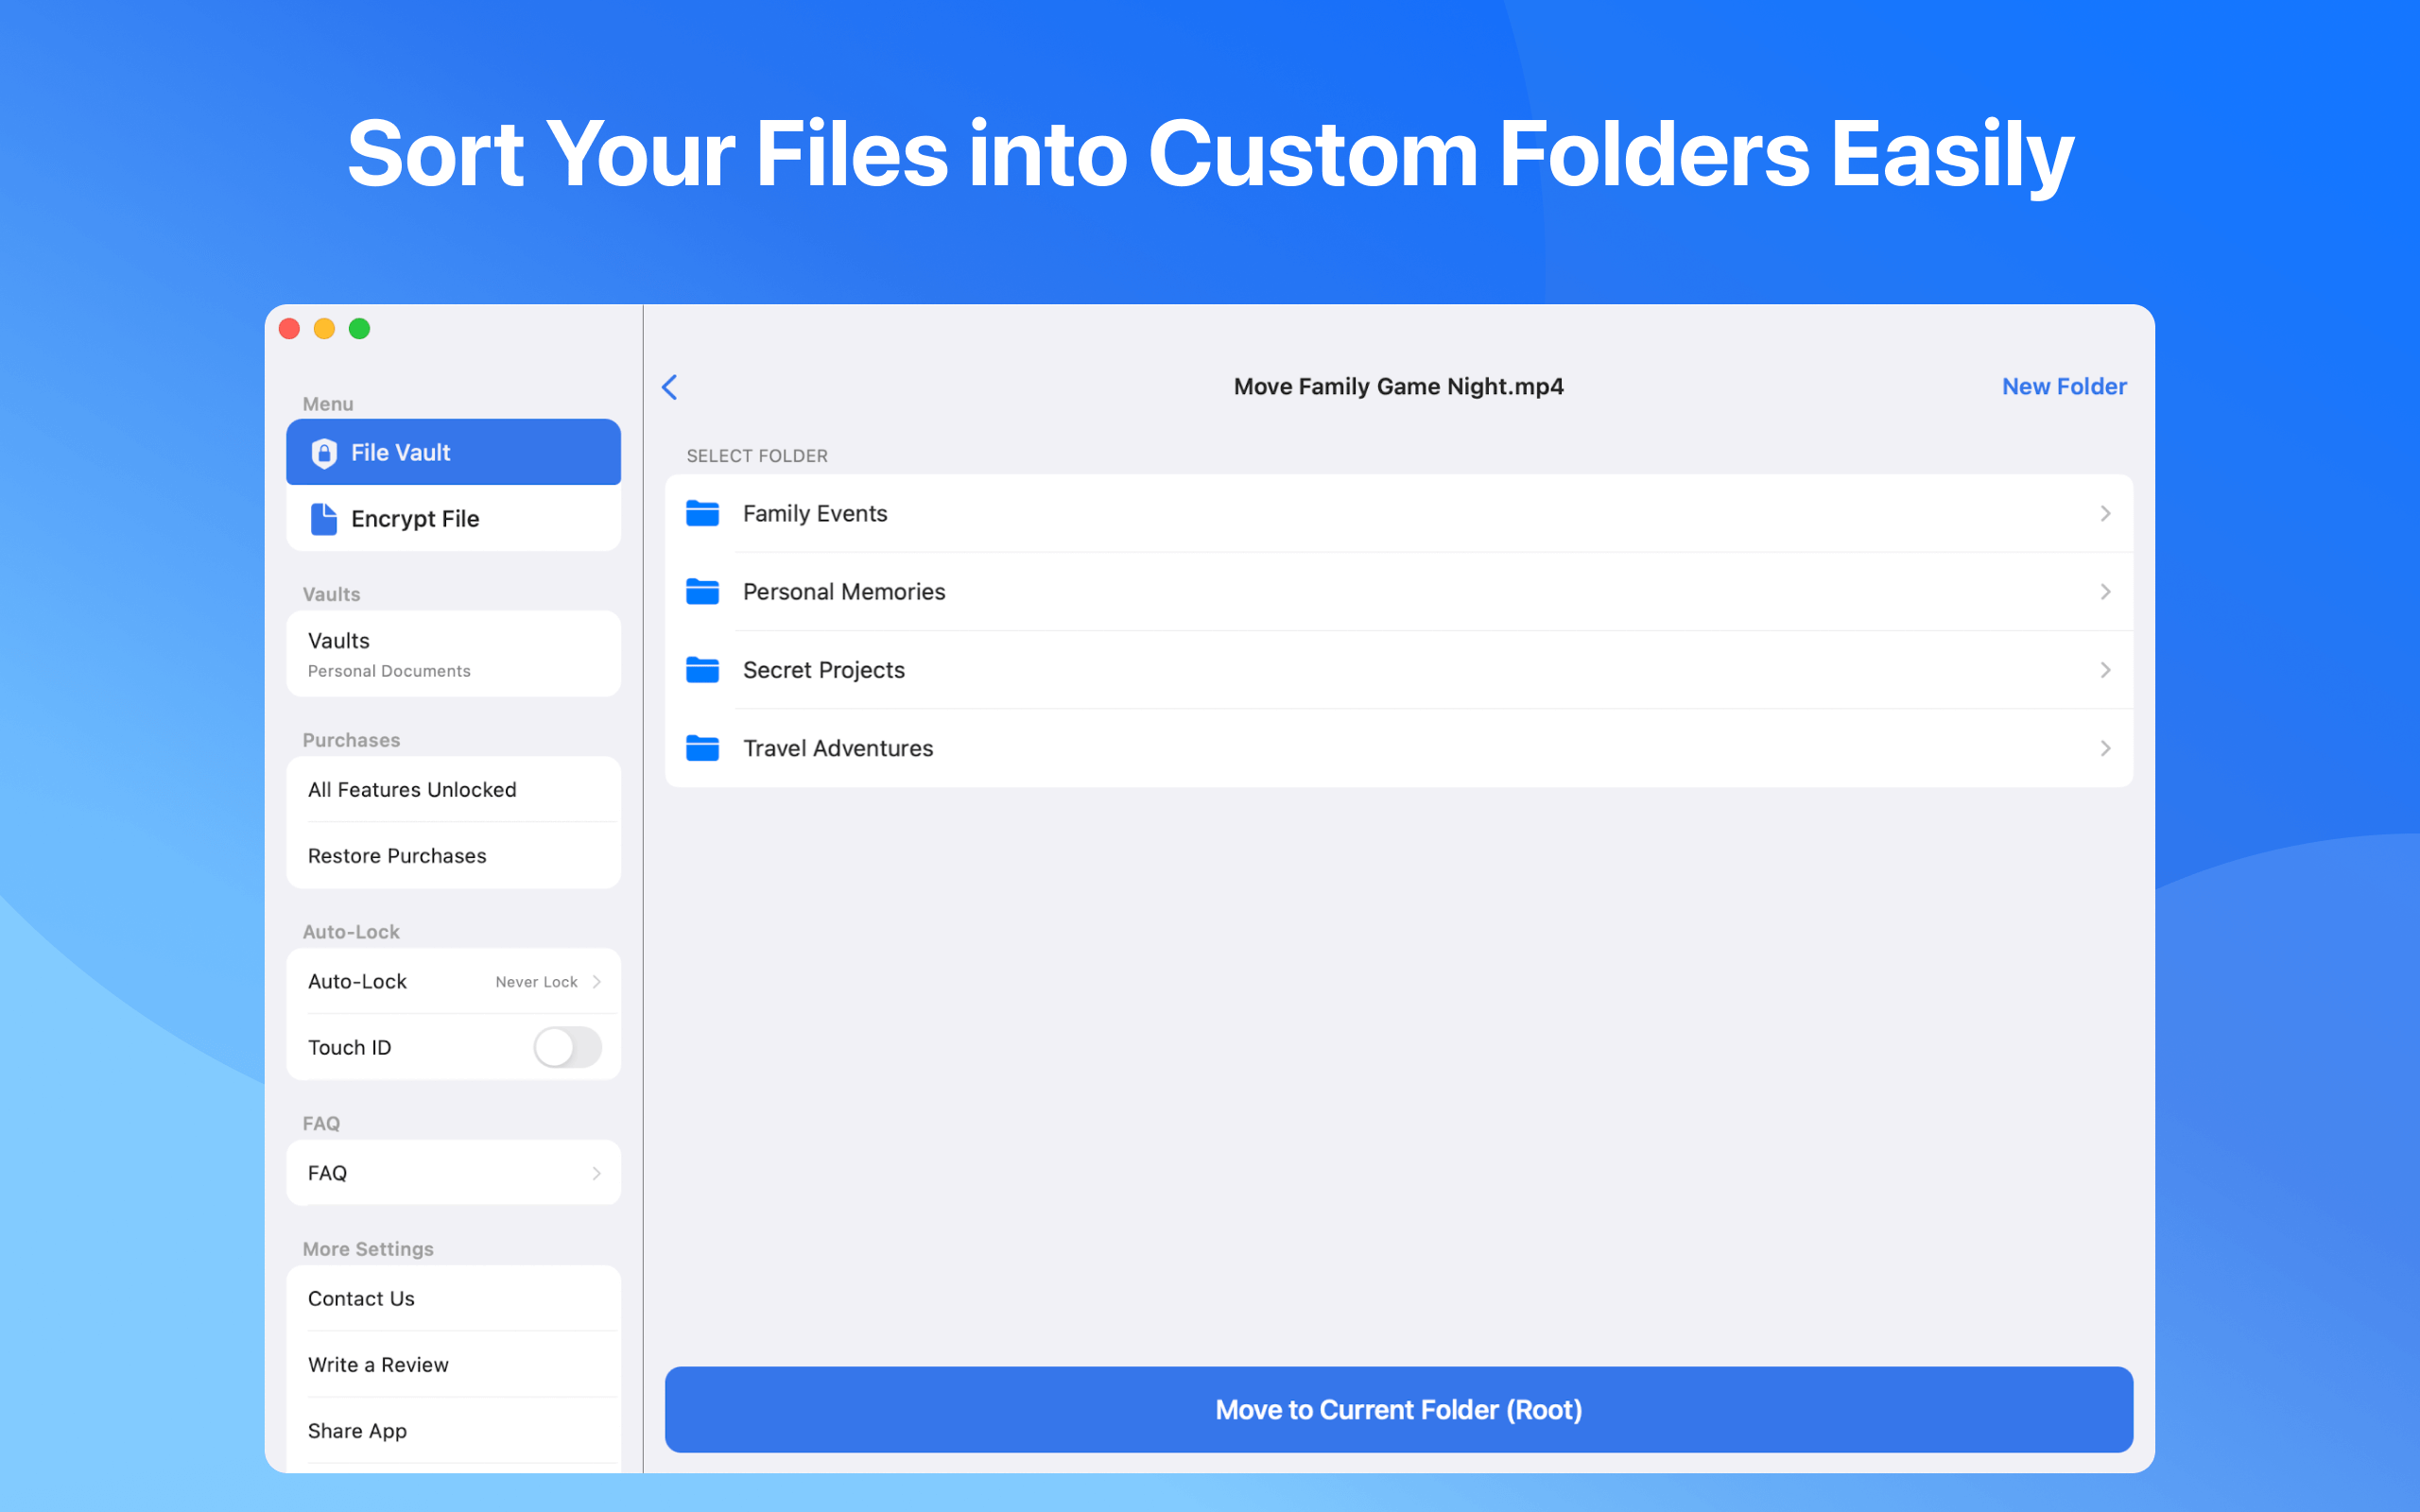2420x1512 pixels.
Task: Enable the Touch ID switch
Action: click(x=567, y=1047)
